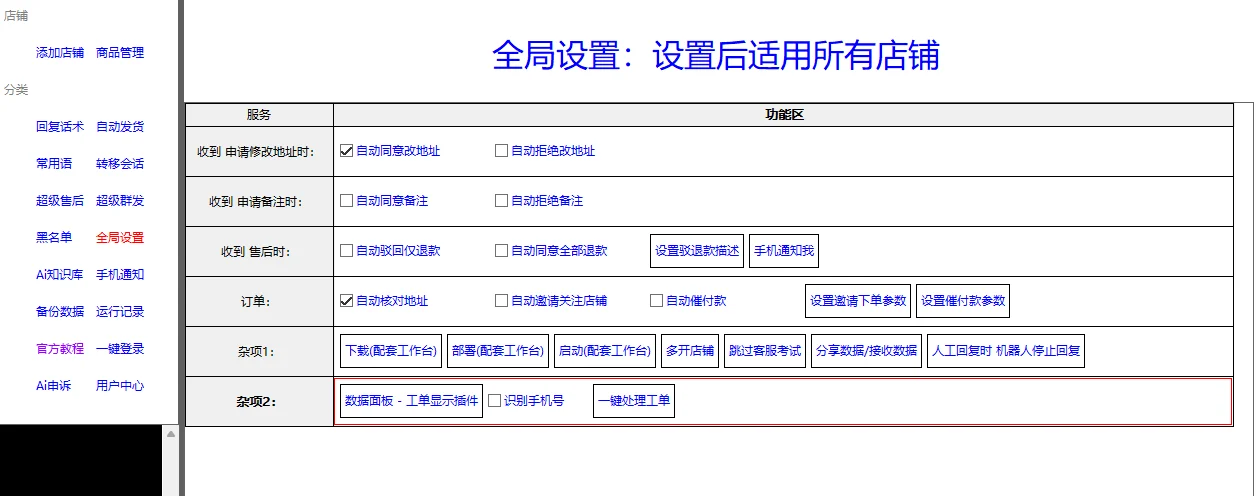The image size is (1256, 496).
Task: Uncheck 自动核对地址 checkbox
Action: 347,301
